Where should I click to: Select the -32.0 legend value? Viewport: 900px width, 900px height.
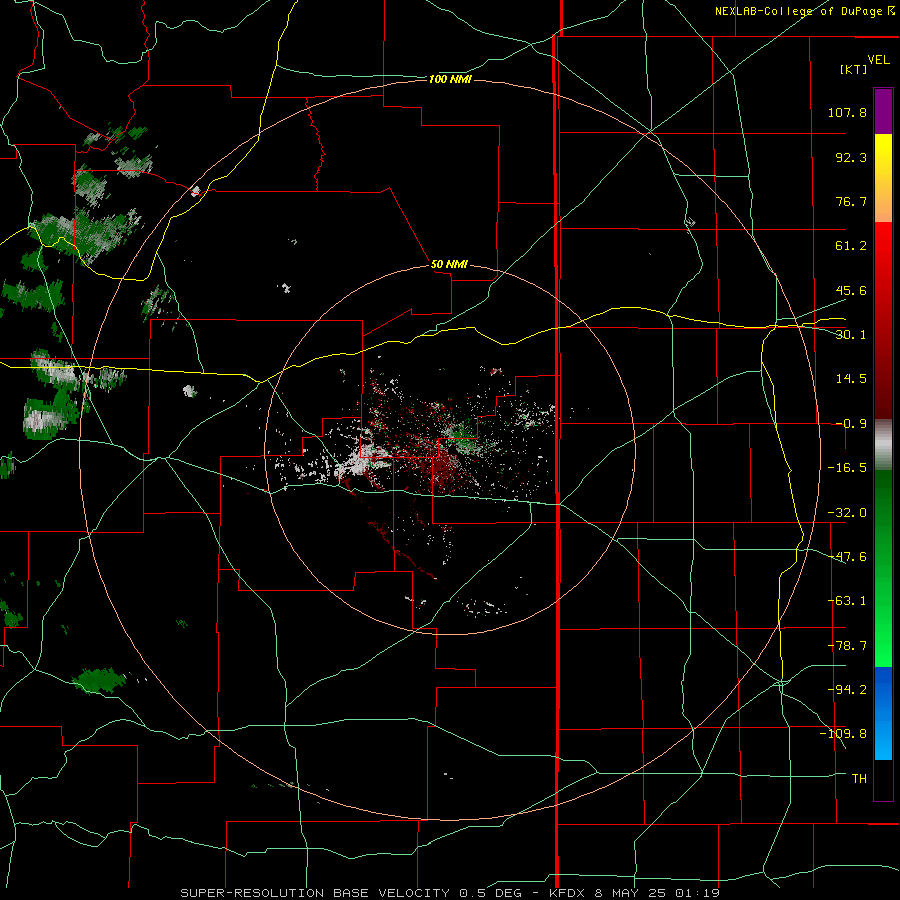(x=847, y=513)
